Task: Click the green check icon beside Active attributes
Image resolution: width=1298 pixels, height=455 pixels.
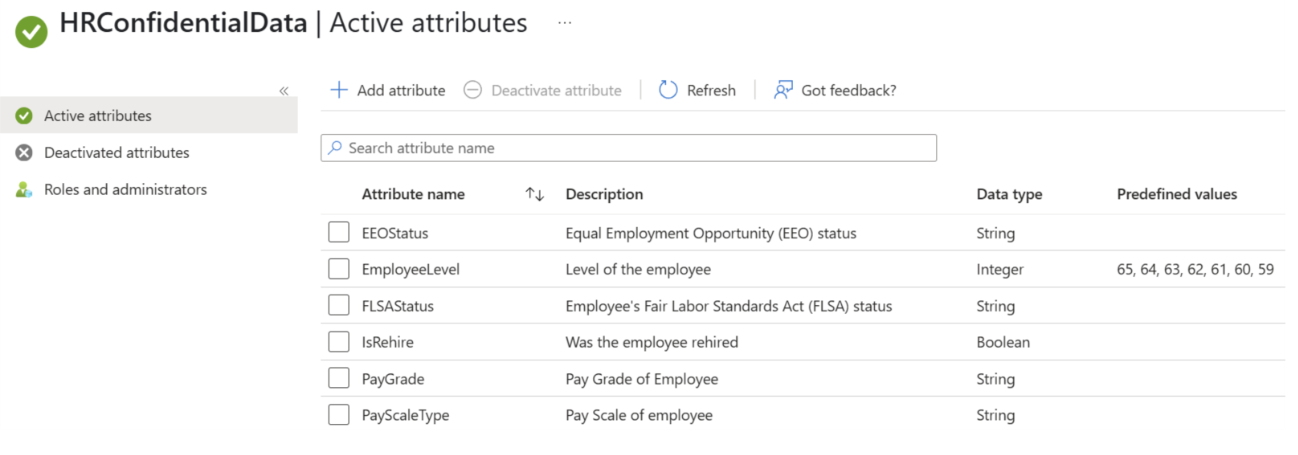Action: click(x=24, y=116)
